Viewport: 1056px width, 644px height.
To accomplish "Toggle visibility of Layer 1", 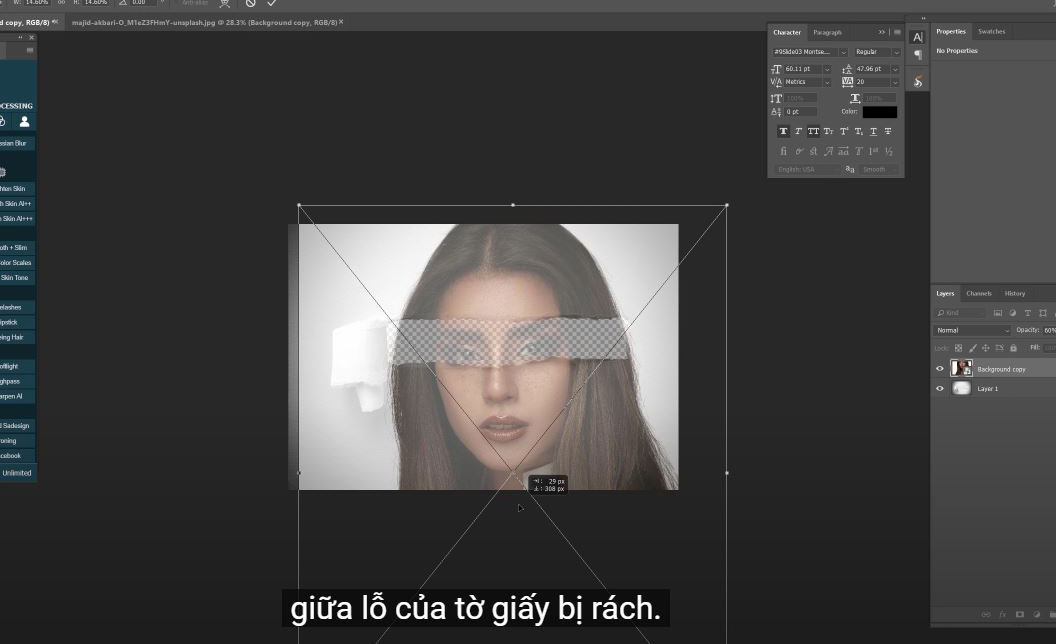I will coord(939,388).
